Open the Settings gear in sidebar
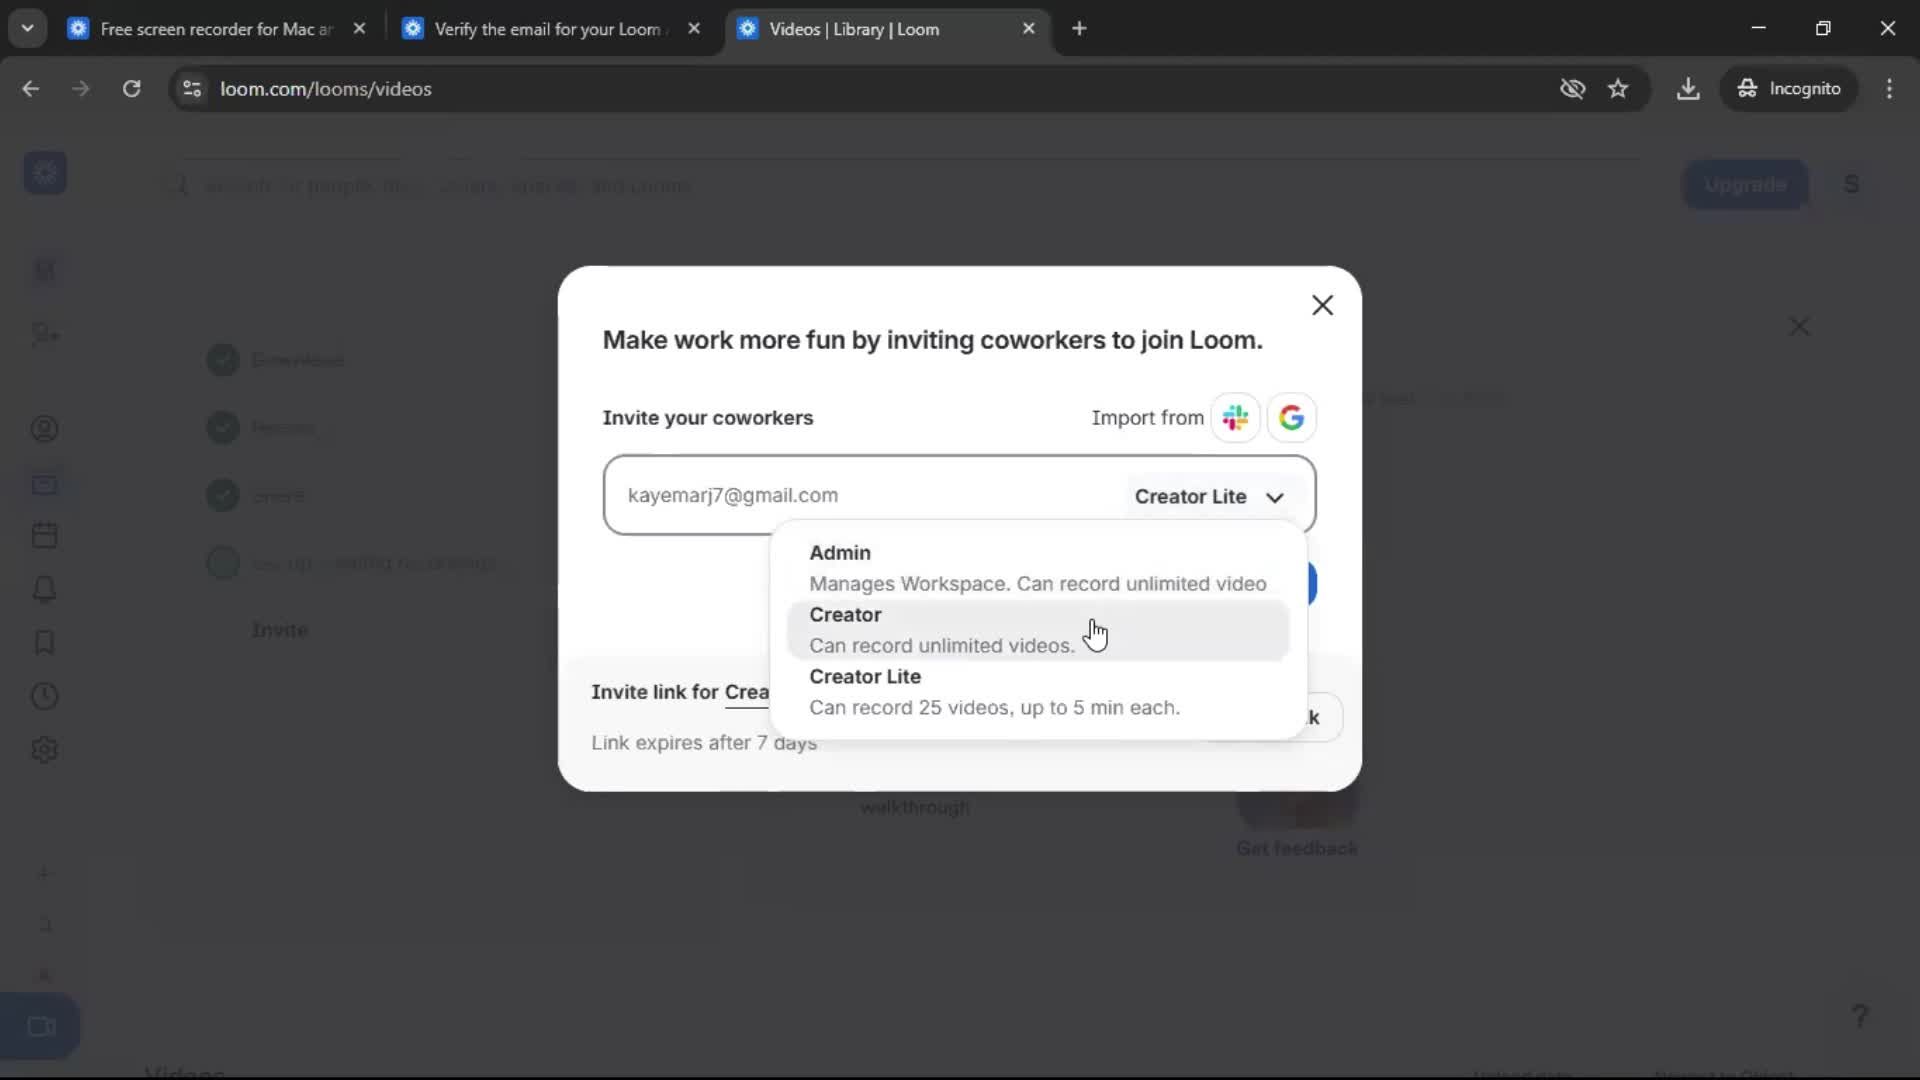 (x=44, y=750)
